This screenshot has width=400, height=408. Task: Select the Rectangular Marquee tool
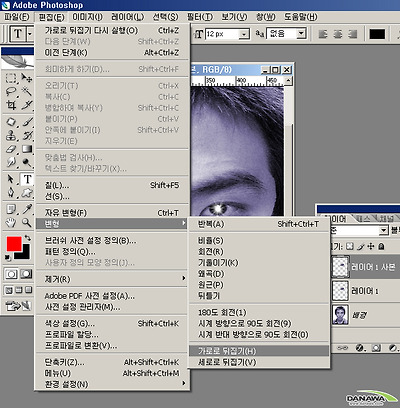(11, 78)
